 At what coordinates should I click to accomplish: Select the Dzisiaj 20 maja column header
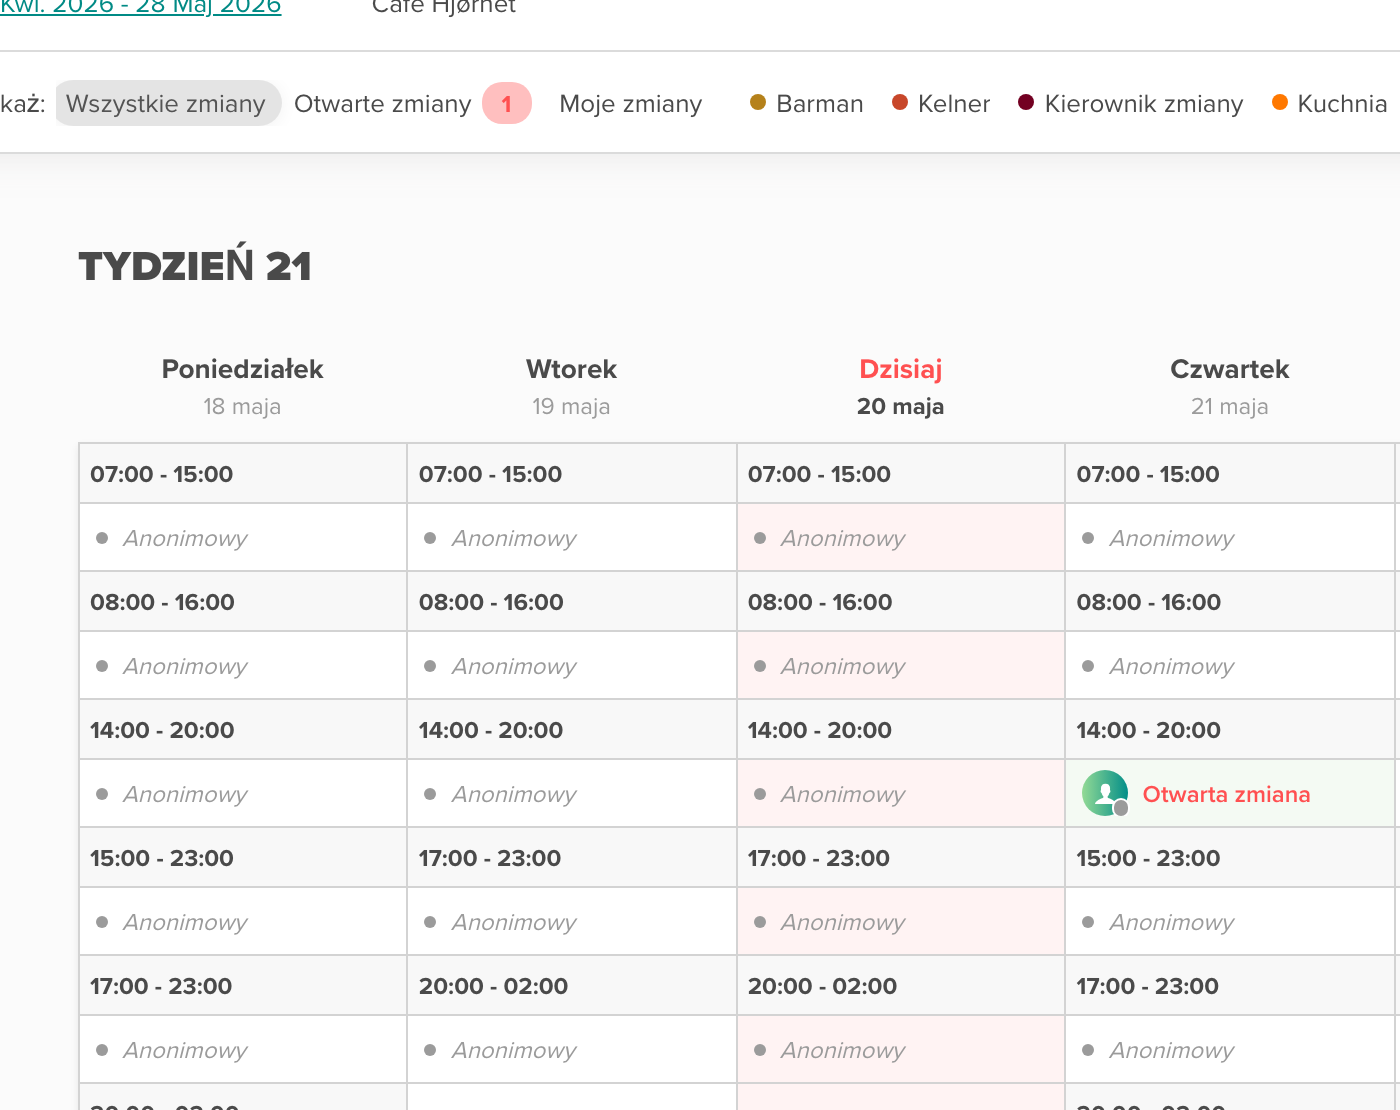(900, 387)
